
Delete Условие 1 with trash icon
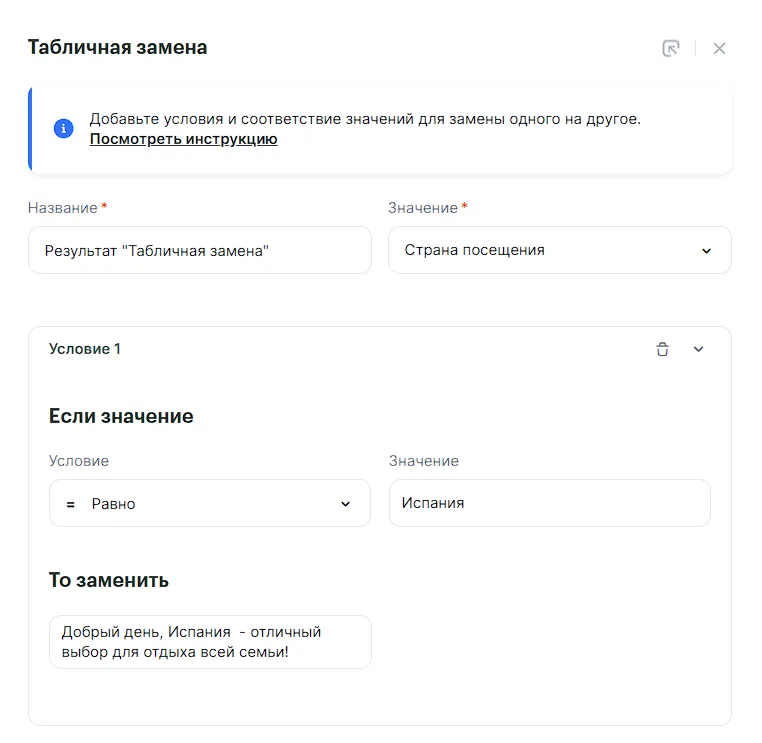click(662, 349)
